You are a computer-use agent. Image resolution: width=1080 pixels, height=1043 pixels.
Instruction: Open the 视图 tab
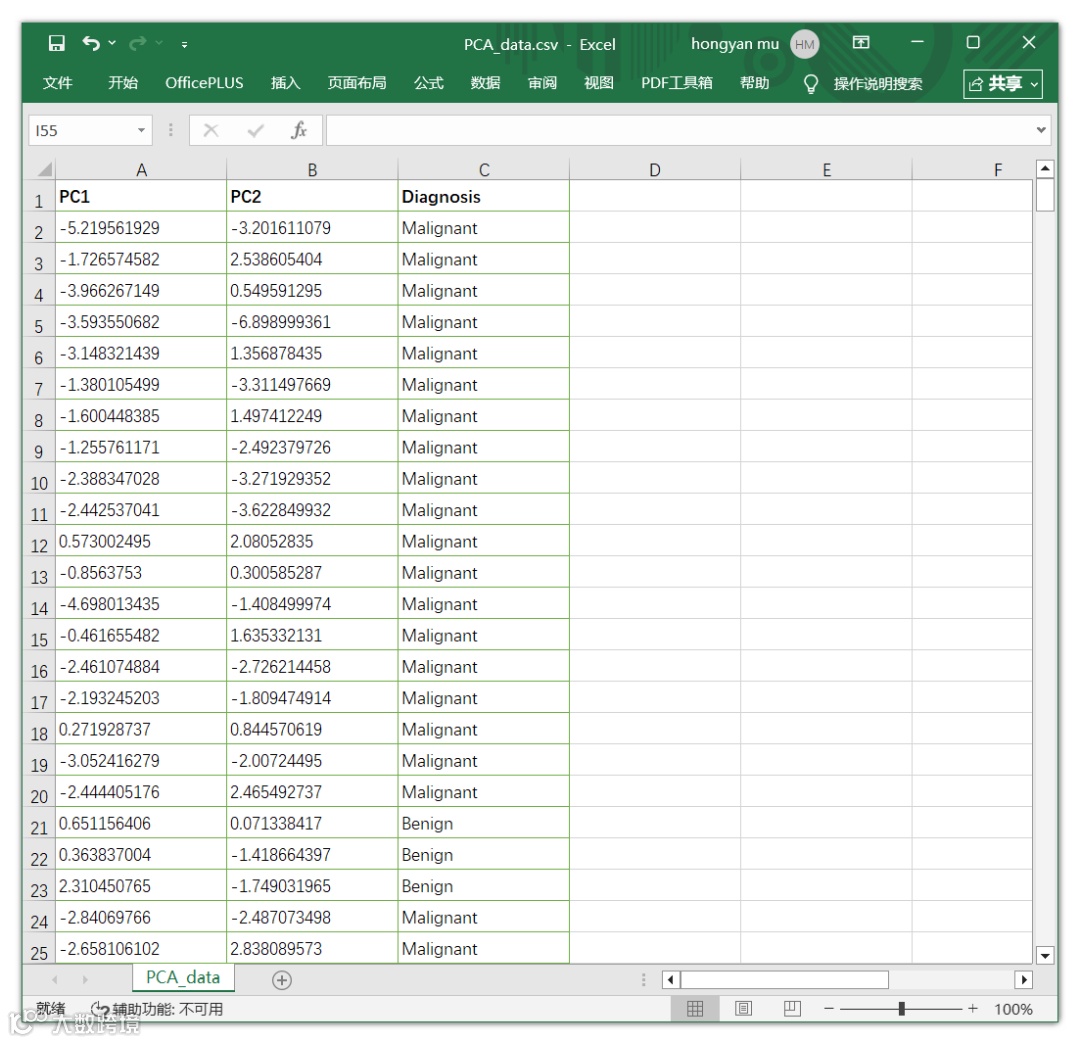[x=599, y=83]
